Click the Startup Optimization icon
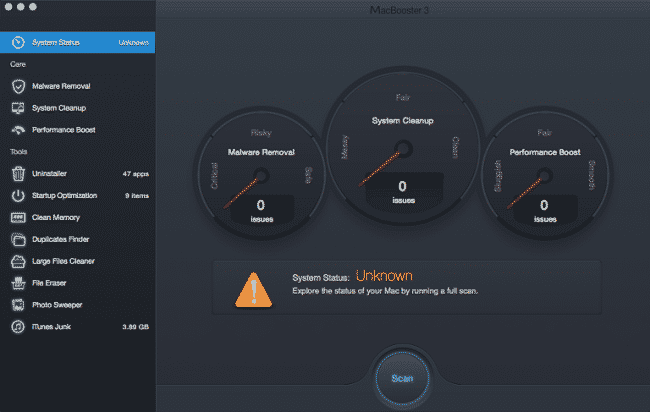 18,195
